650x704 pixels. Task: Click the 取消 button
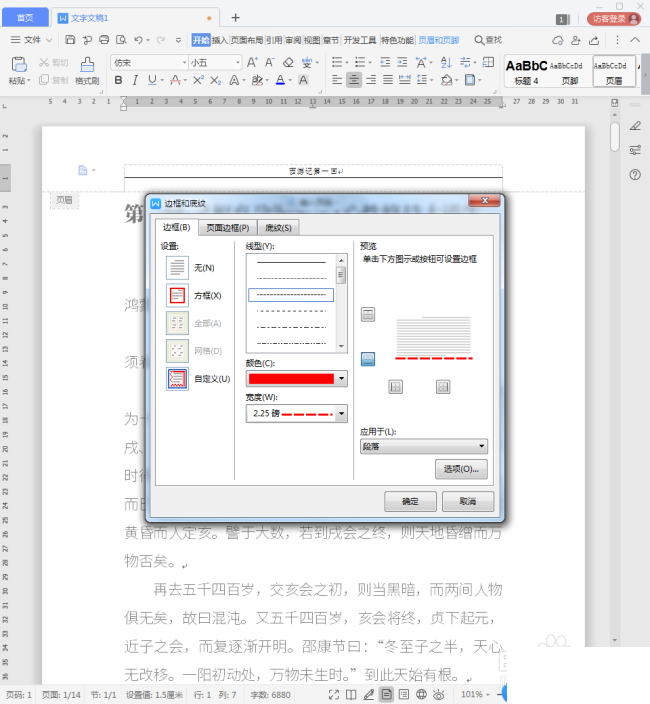click(468, 501)
